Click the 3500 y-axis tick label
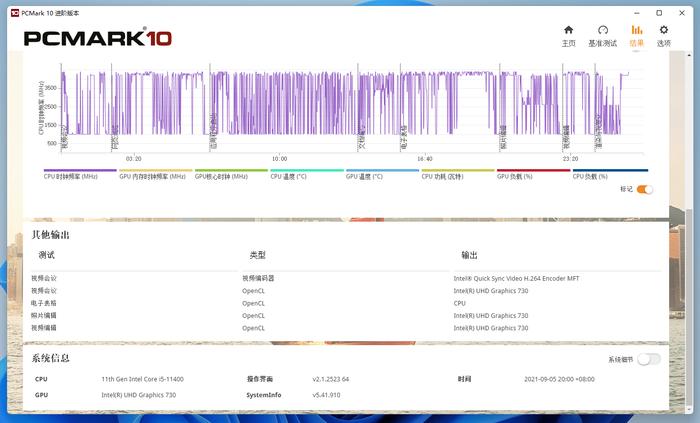Image resolution: width=700 pixels, height=423 pixels. pyautogui.click(x=51, y=88)
